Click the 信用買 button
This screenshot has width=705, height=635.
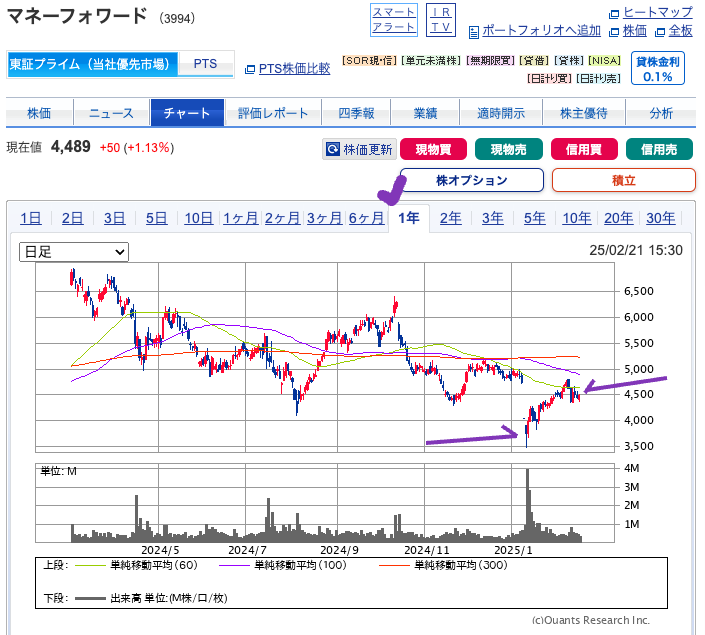584,149
